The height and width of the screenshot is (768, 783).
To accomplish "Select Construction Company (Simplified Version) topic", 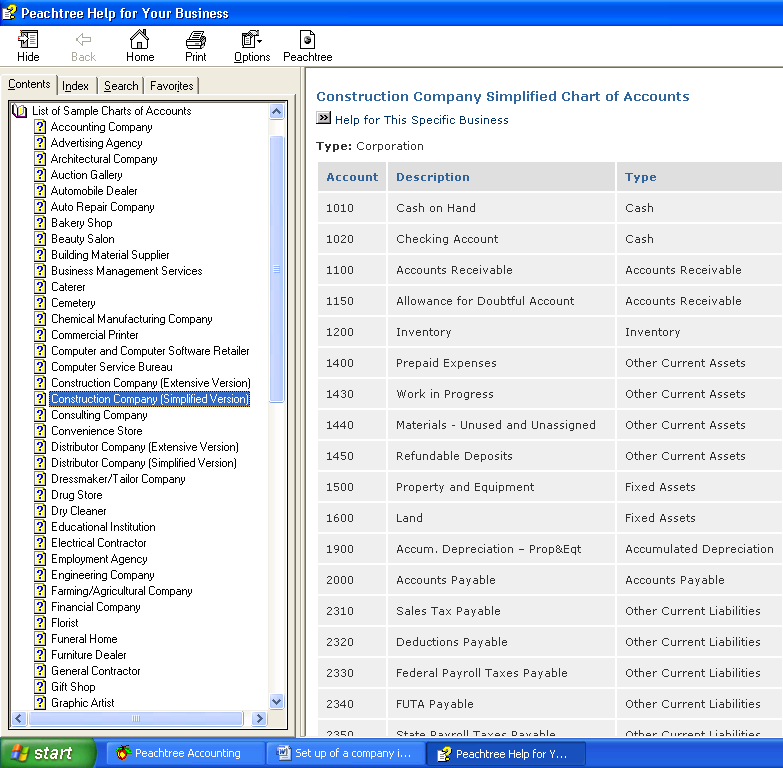I will [x=149, y=399].
